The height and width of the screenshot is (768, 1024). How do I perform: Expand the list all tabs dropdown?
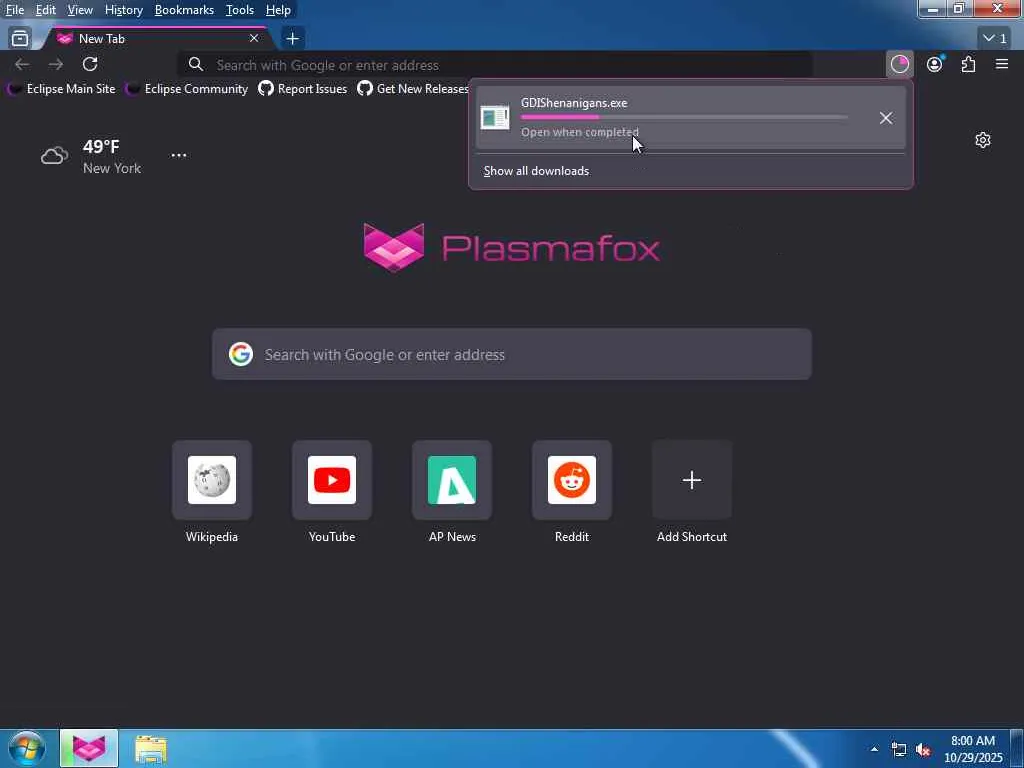pyautogui.click(x=995, y=39)
